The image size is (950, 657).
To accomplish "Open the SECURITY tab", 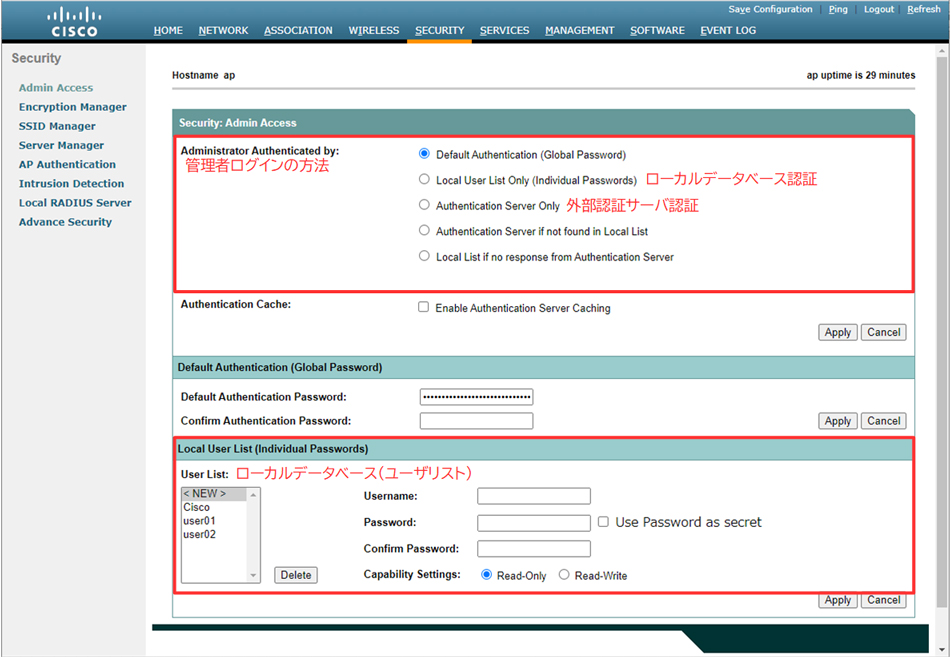I will click(x=439, y=31).
